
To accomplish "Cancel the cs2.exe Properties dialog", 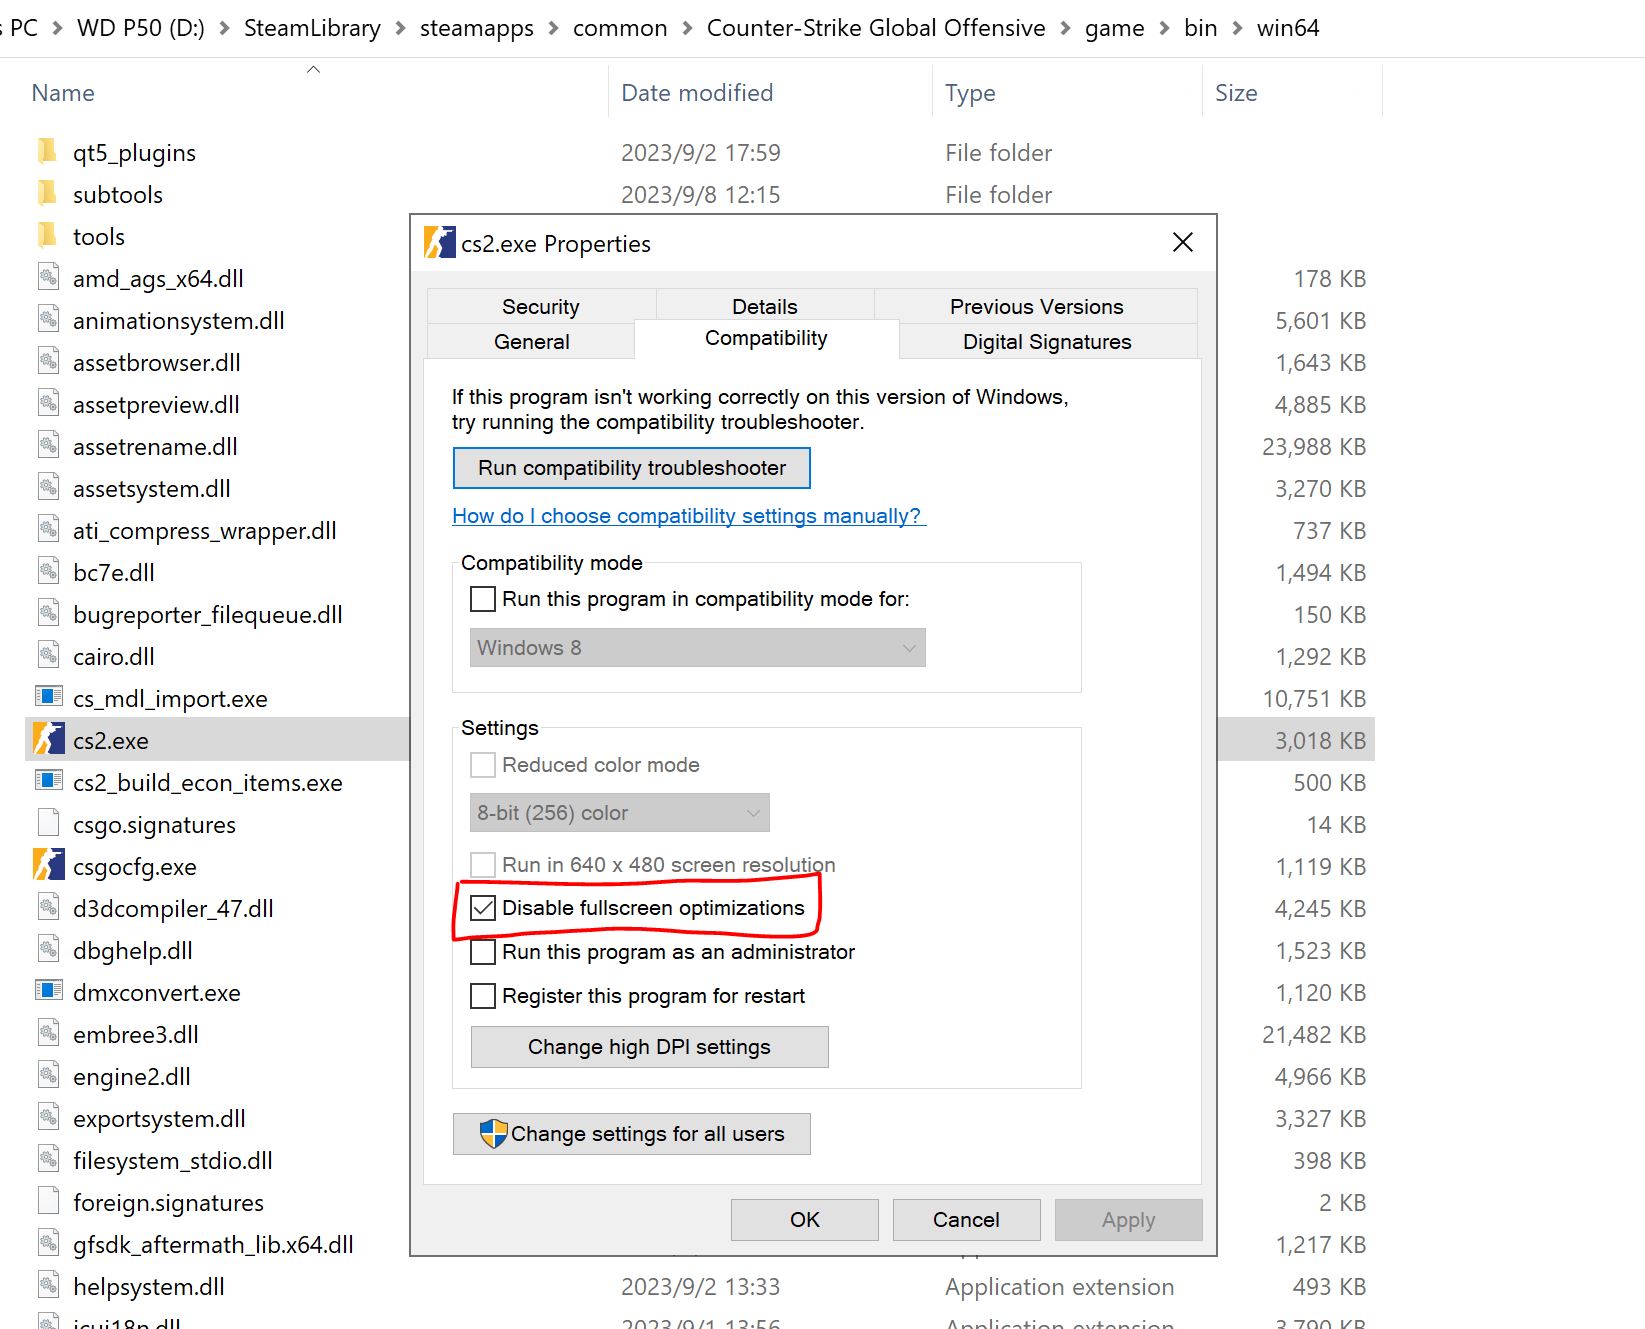I will 966,1220.
